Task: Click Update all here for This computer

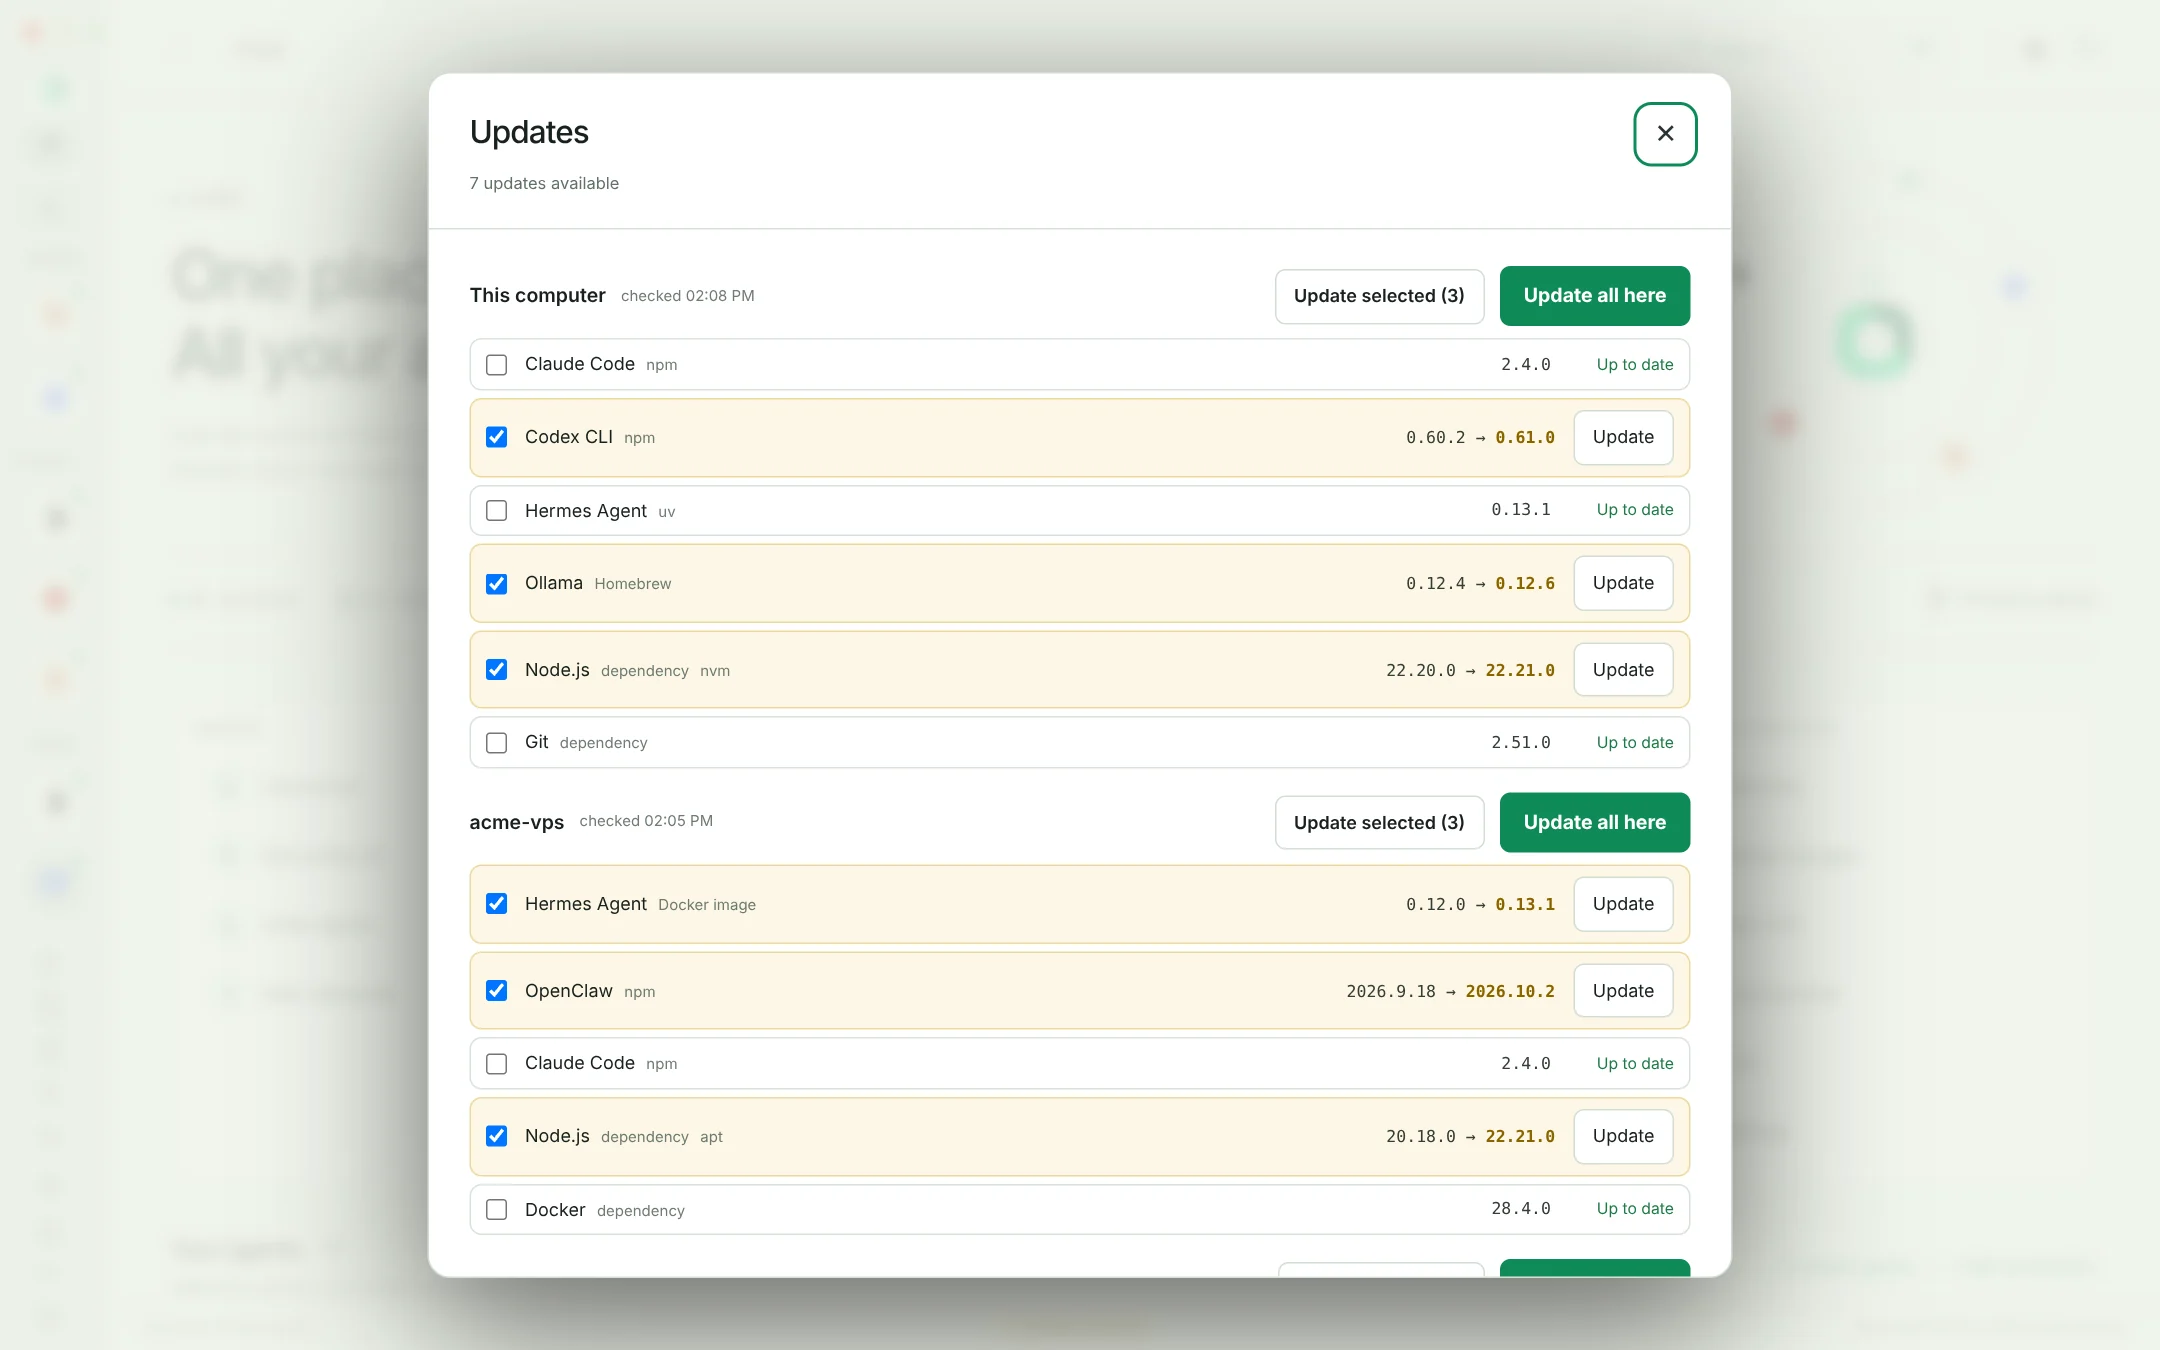Action: click(x=1594, y=296)
